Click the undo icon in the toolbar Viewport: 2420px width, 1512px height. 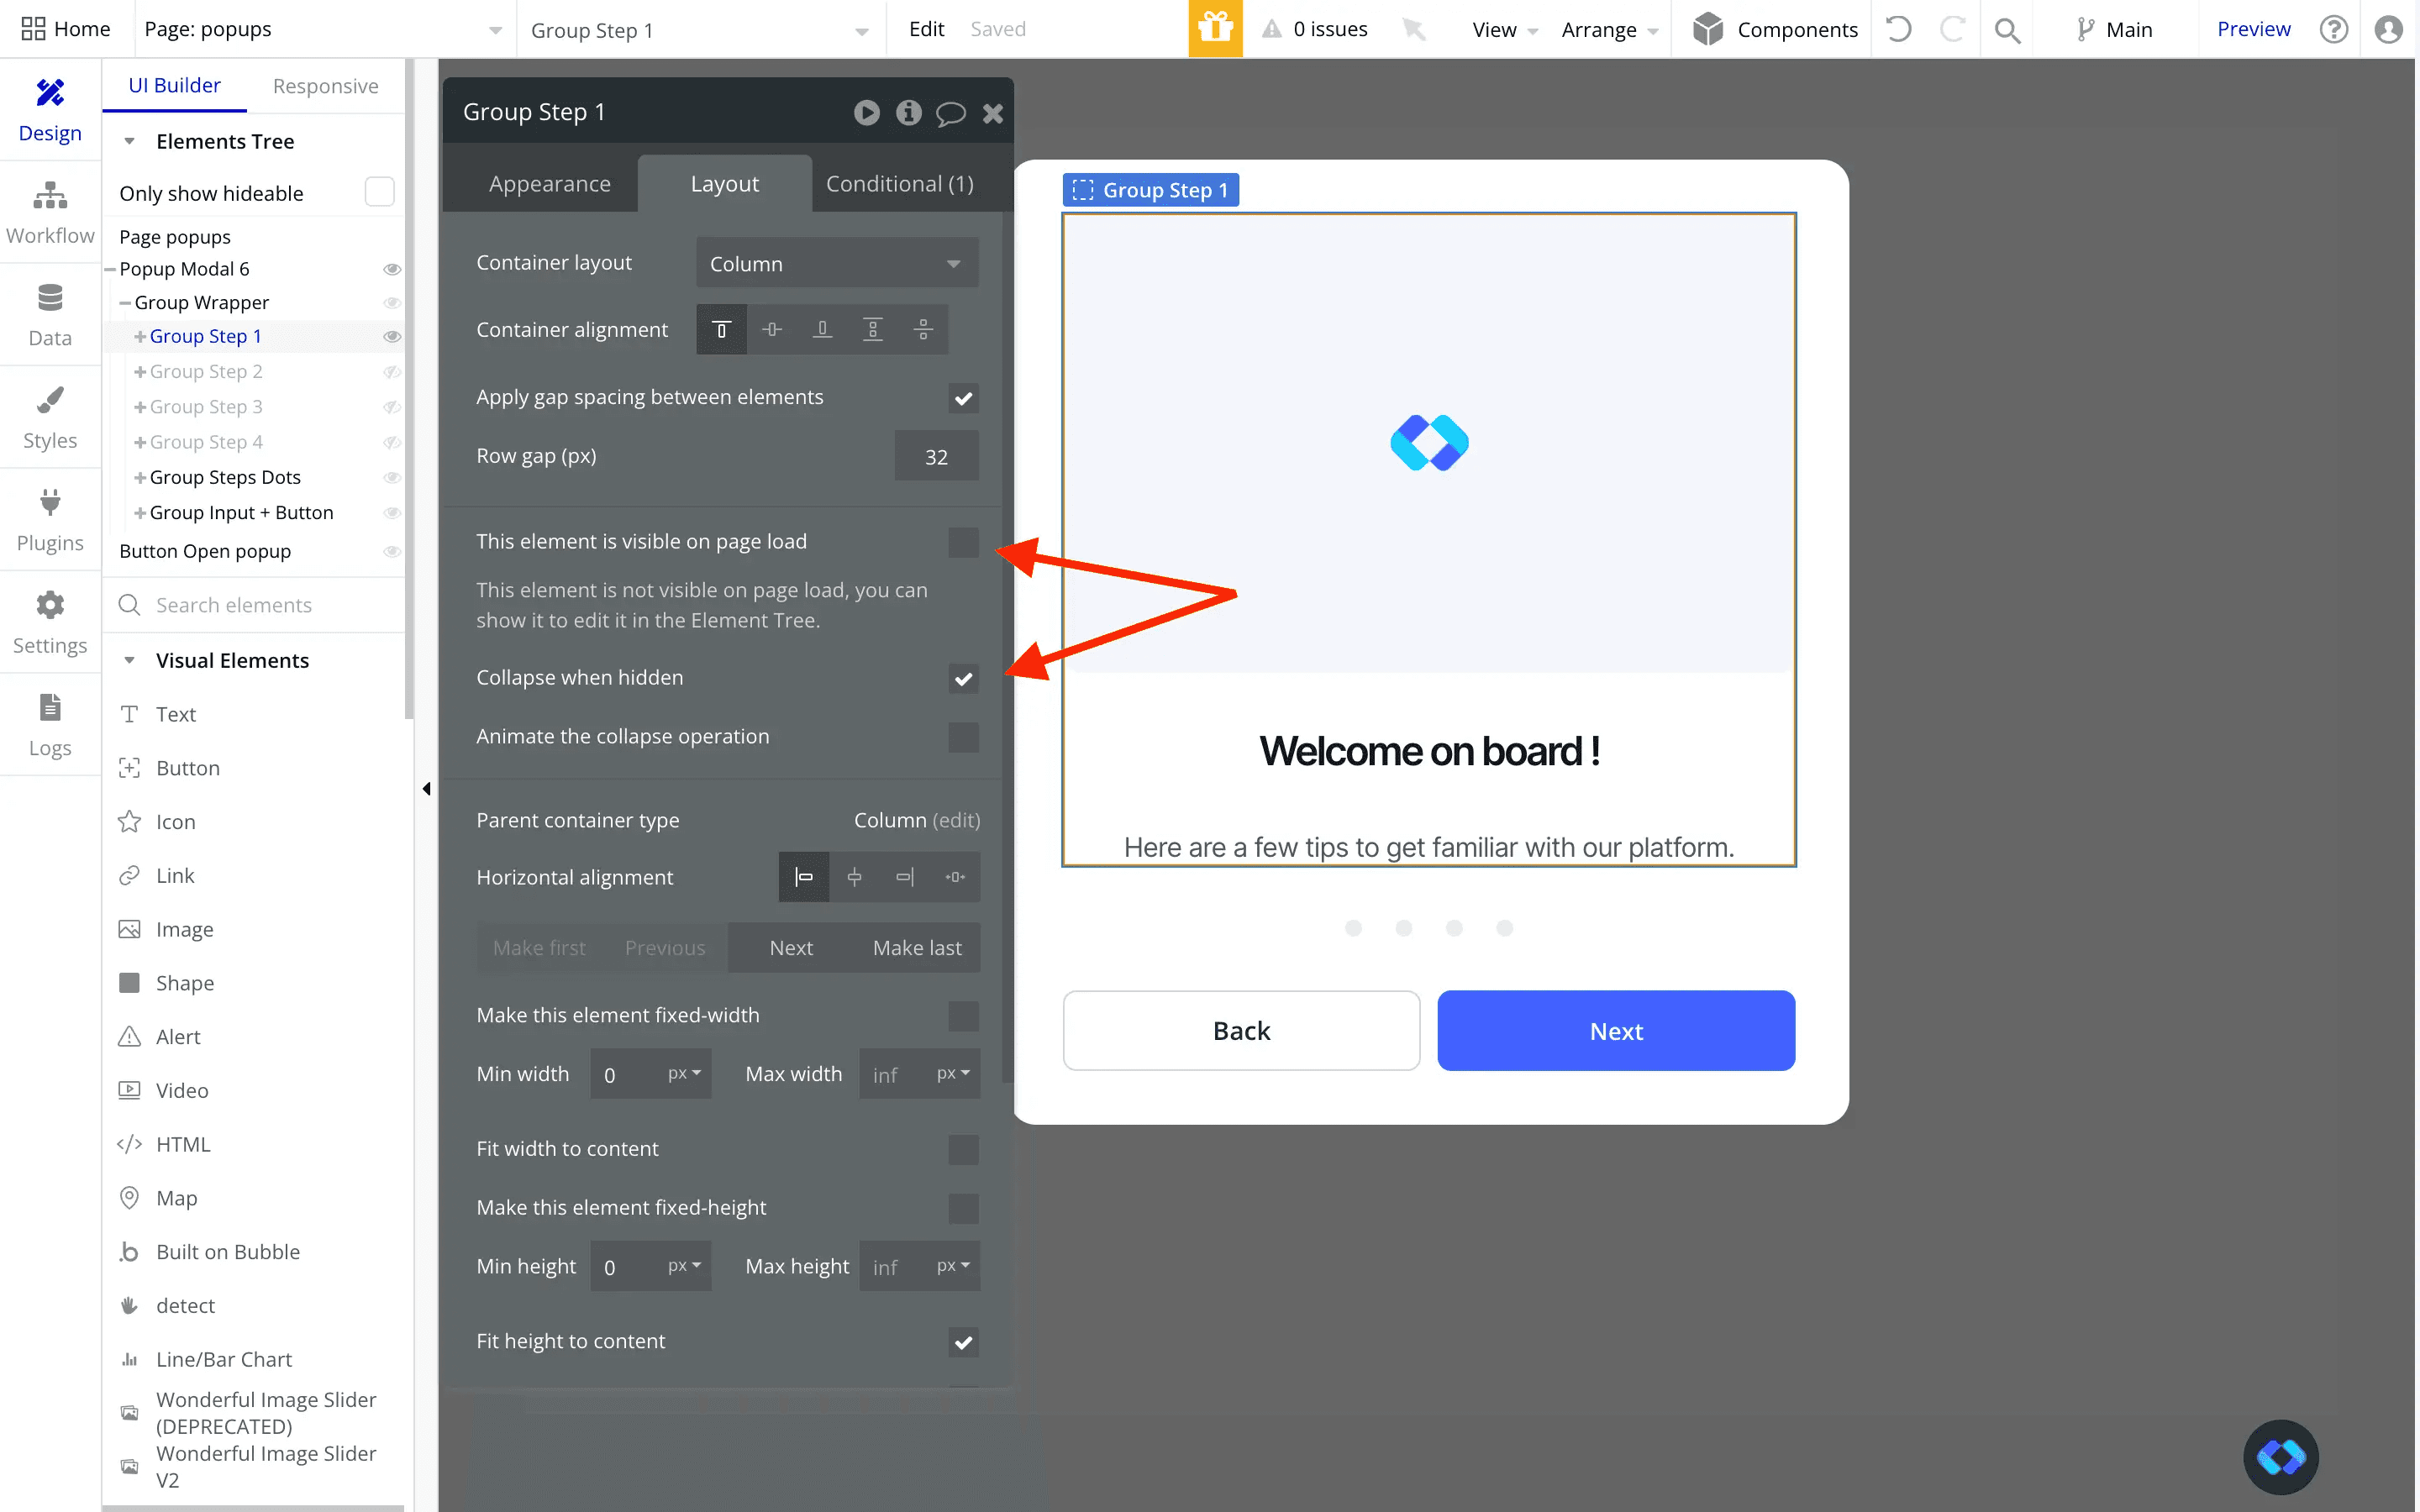point(1899,29)
